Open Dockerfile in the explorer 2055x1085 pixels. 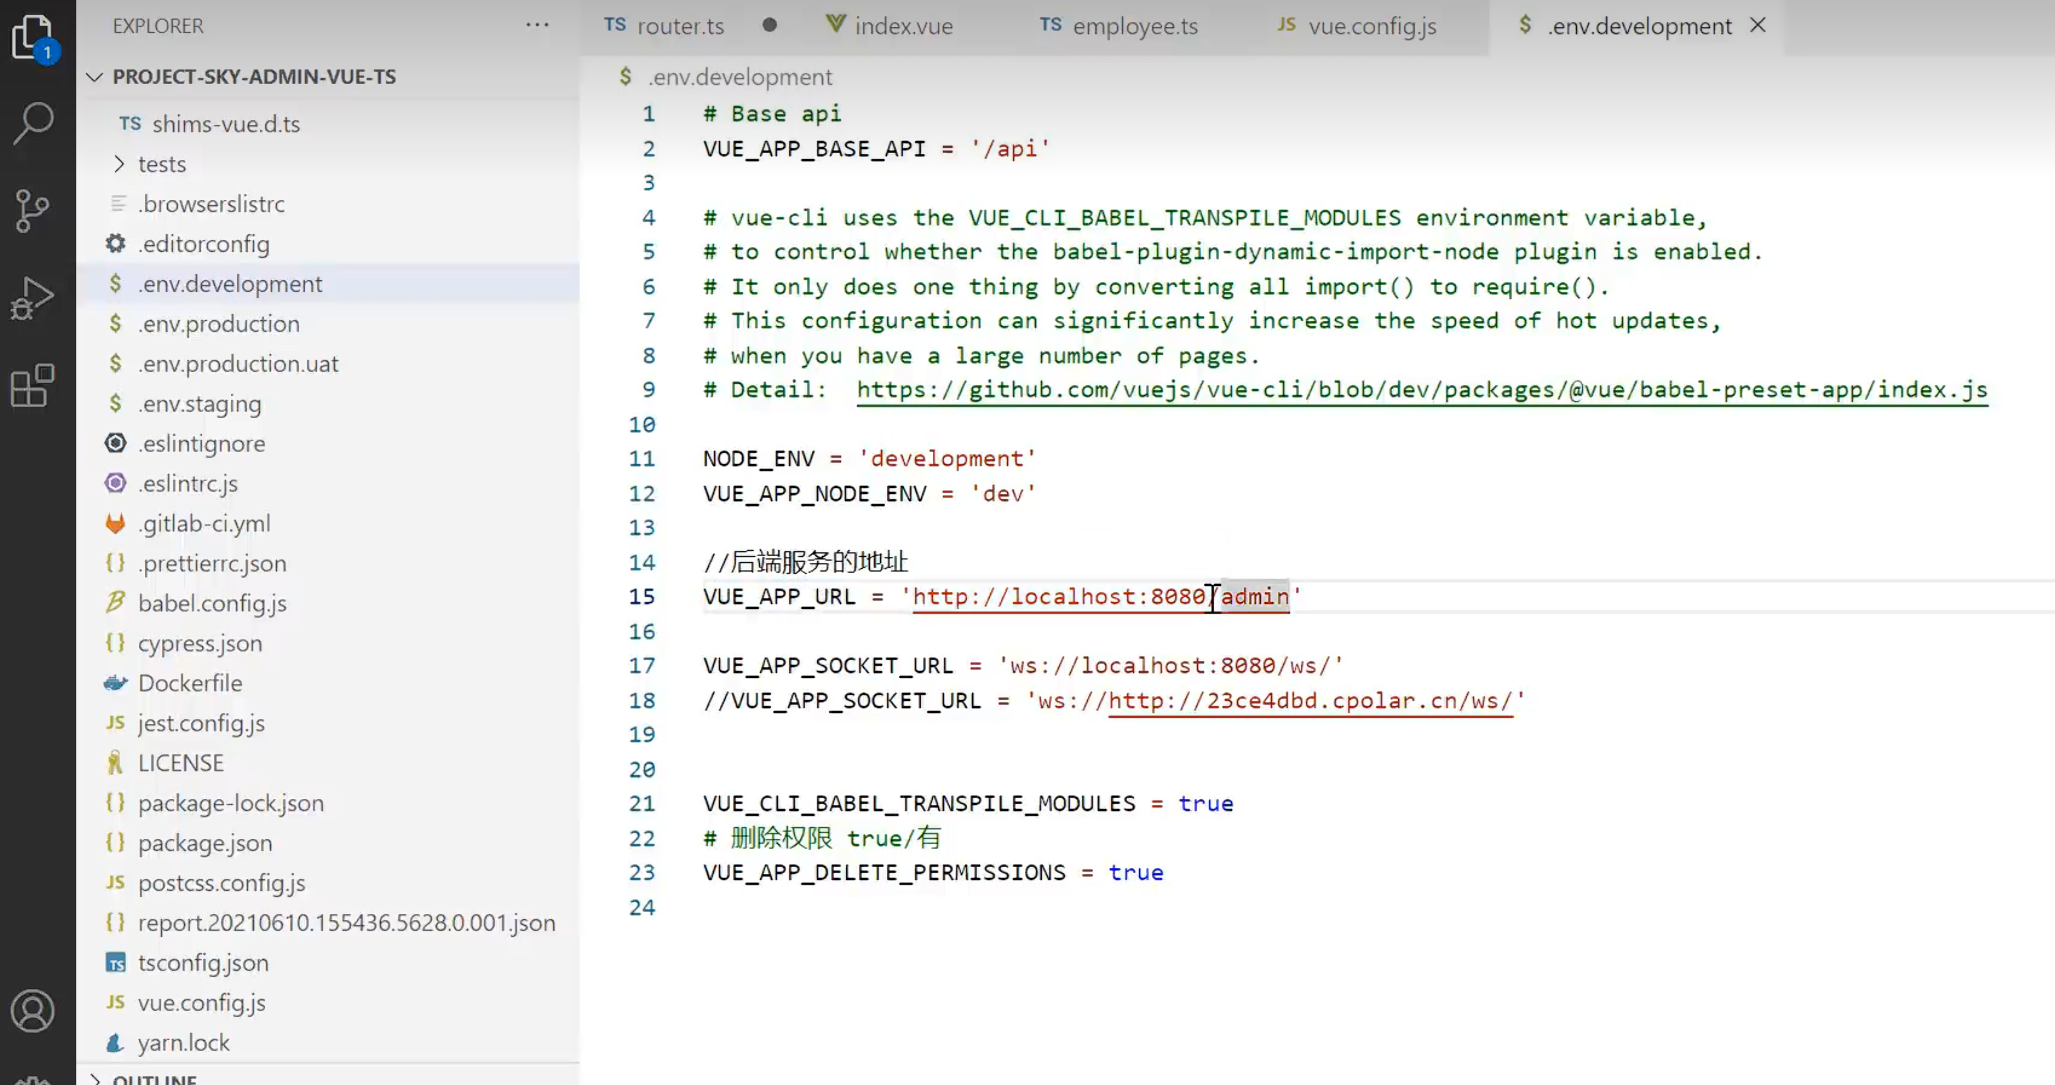[190, 683]
